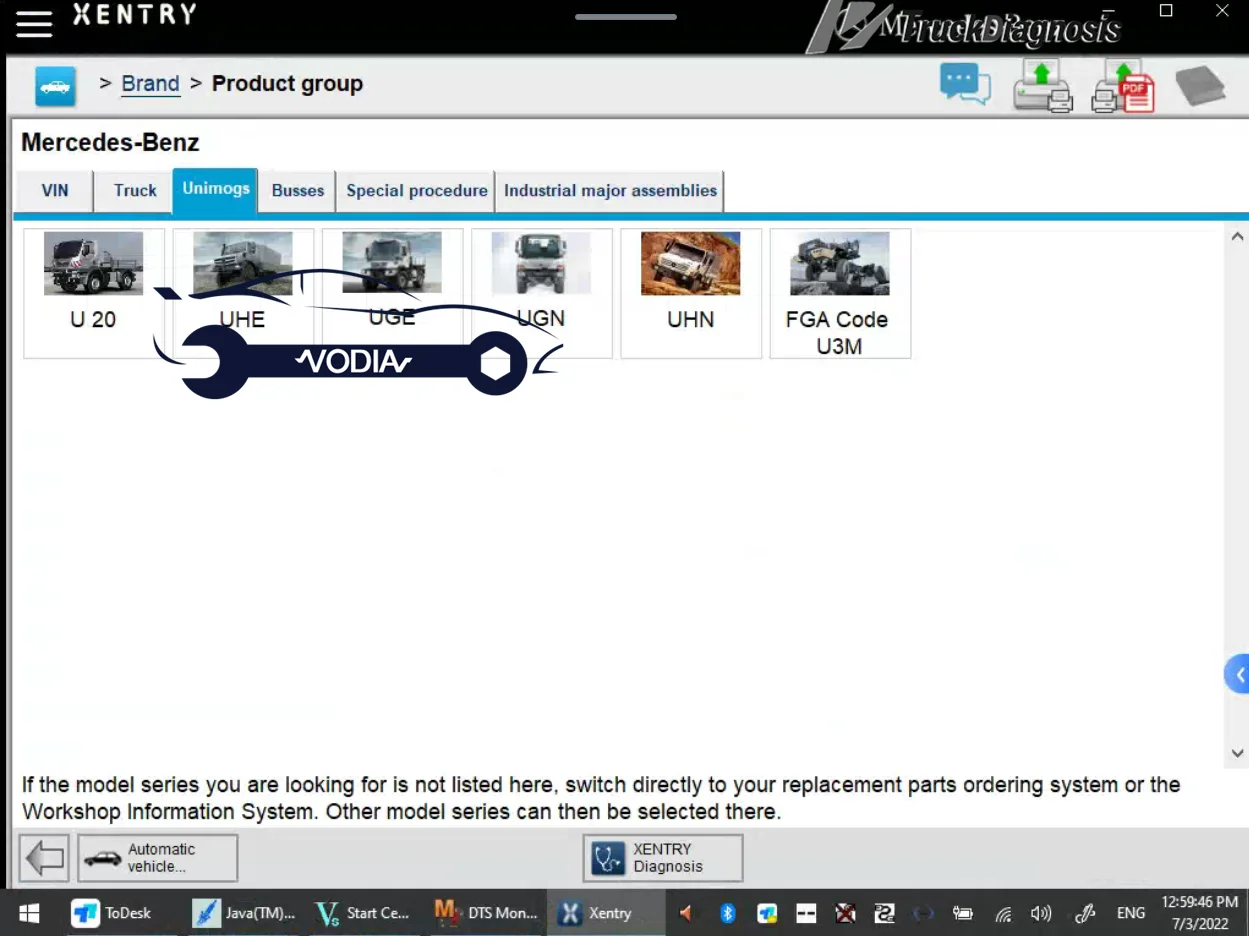1249x936 pixels.
Task: Go to the Brand breadcrumb link
Action: point(150,84)
